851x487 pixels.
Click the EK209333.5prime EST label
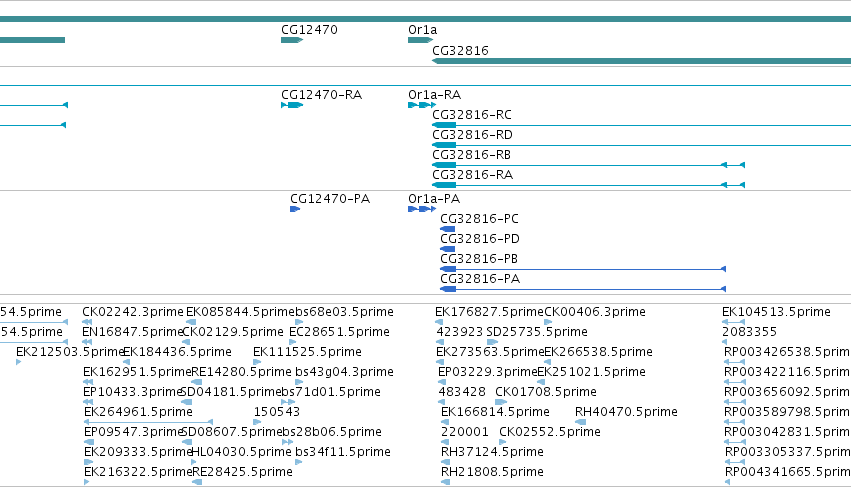[x=138, y=452]
